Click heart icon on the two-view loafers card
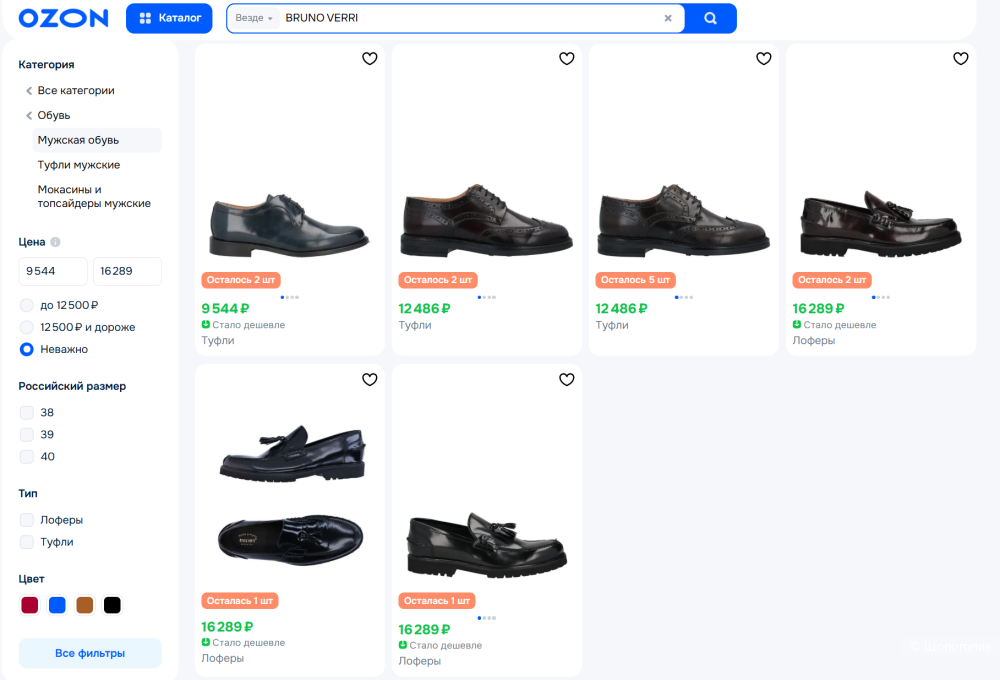Viewport: 1000px width, 680px height. click(x=369, y=380)
